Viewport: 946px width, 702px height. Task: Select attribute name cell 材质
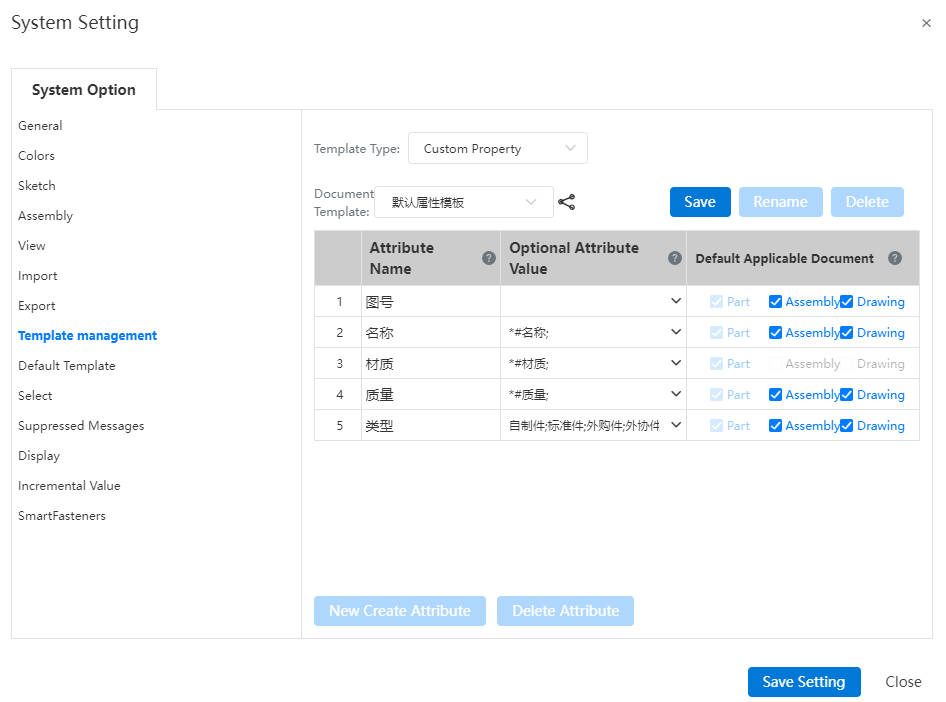coord(431,364)
